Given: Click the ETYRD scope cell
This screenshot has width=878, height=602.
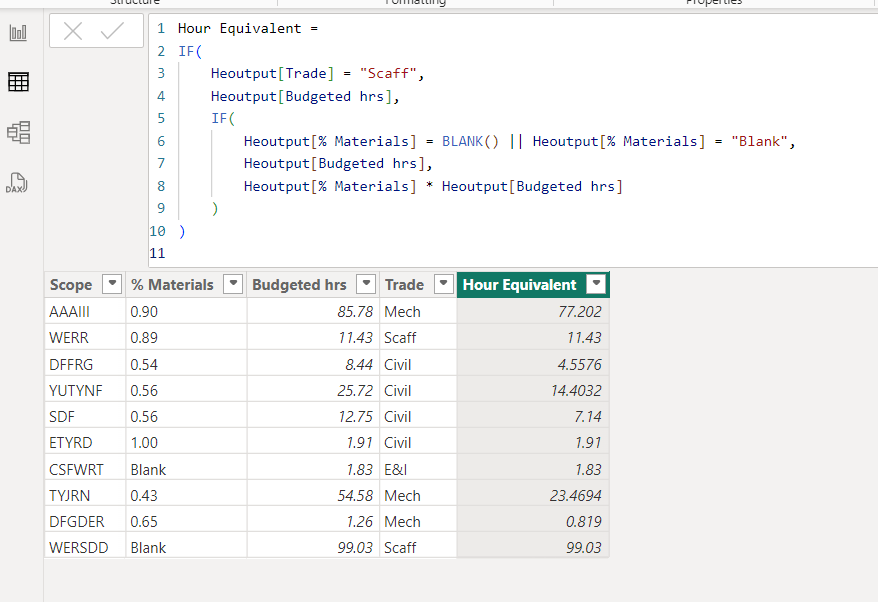Looking at the screenshot, I should [85, 442].
